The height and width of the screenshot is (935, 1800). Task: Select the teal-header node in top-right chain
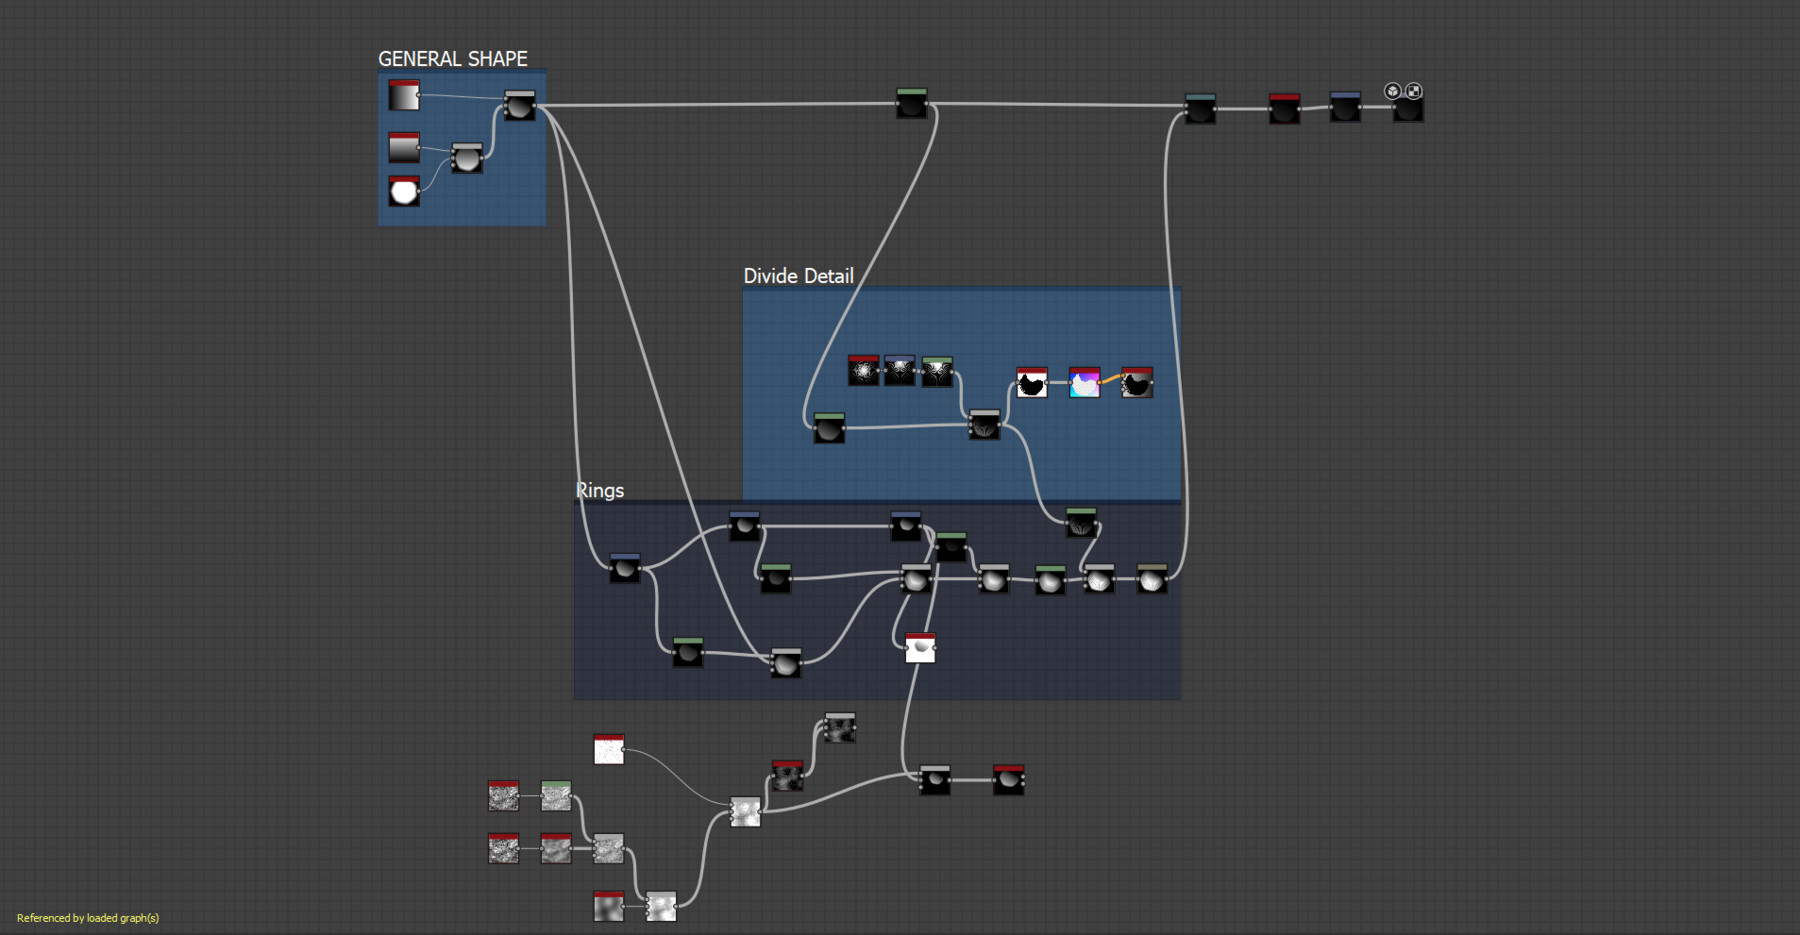coord(1200,108)
